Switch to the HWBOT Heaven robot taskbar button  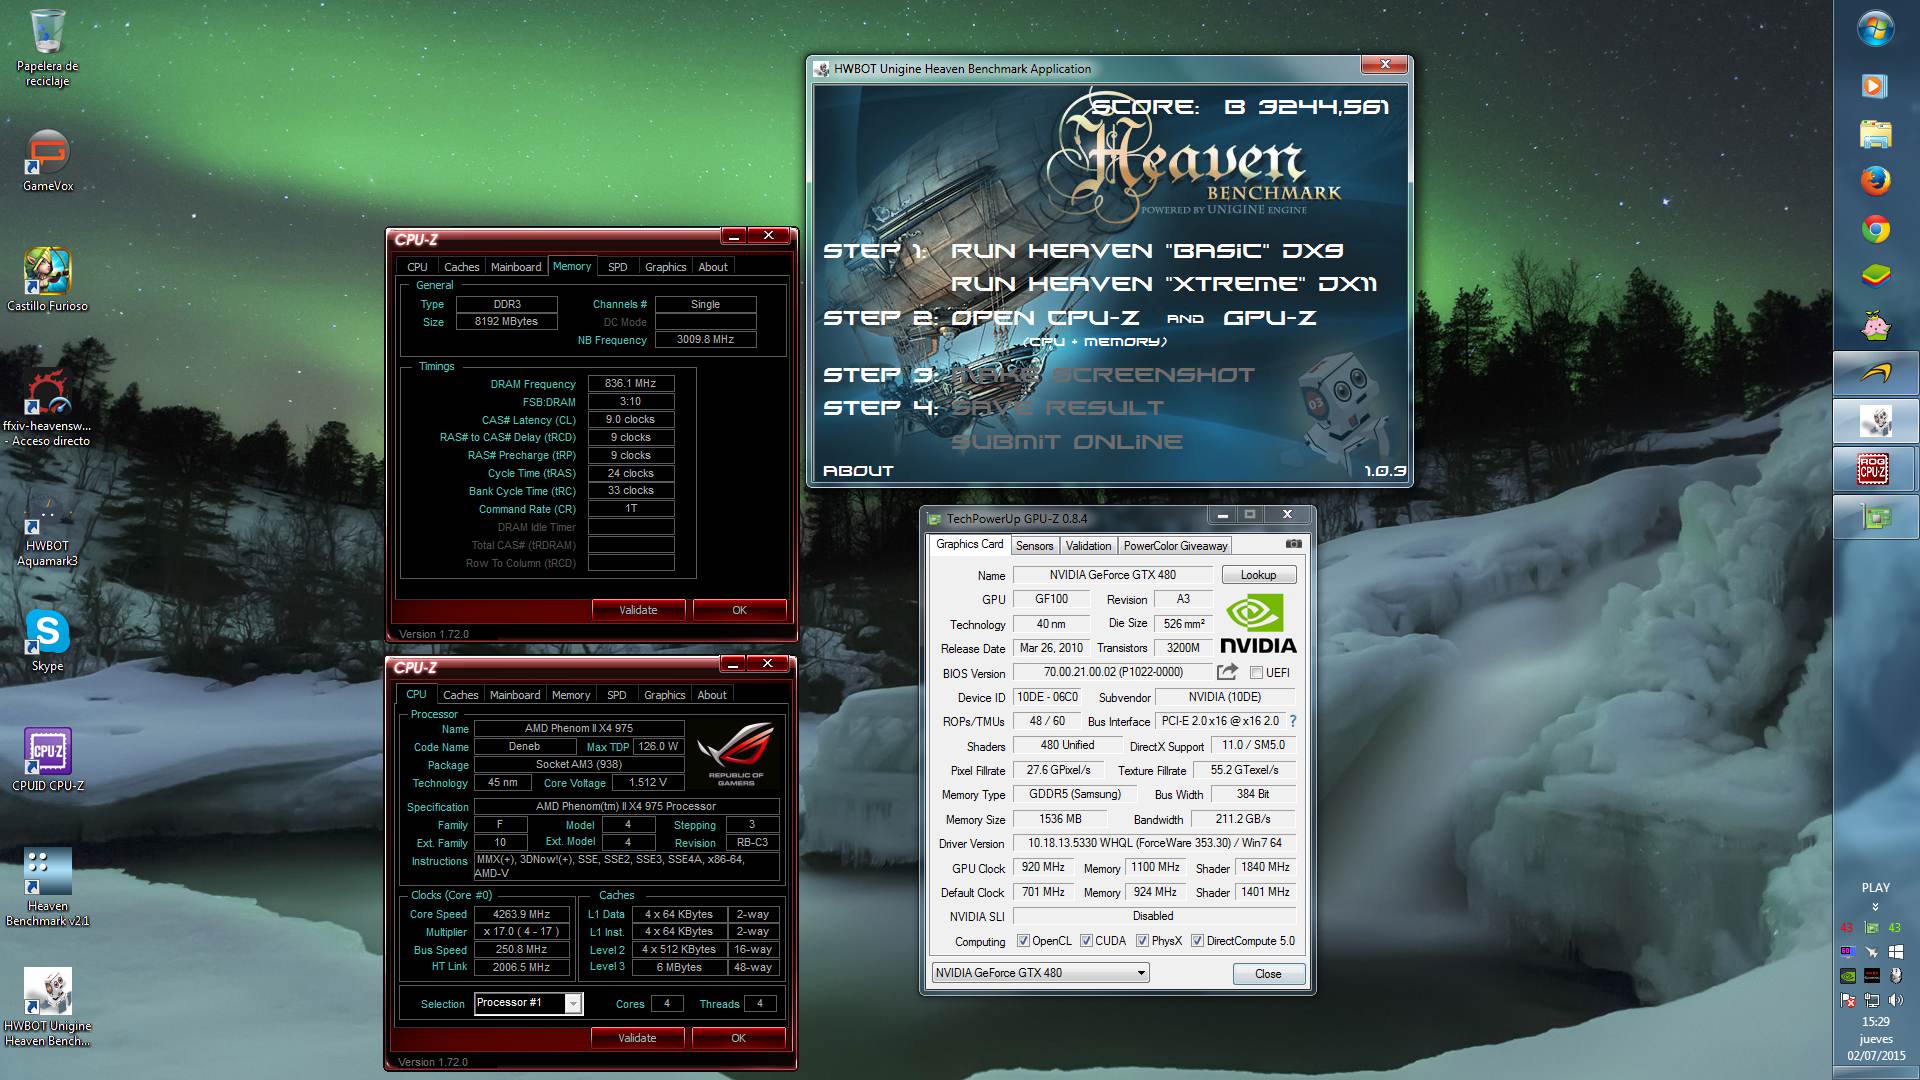(1875, 421)
